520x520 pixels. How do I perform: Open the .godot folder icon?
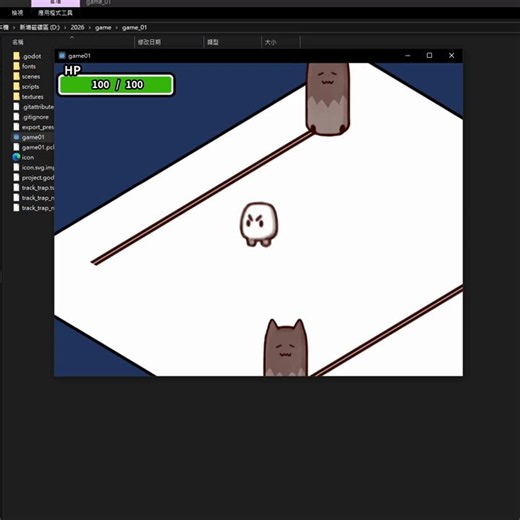[16, 56]
